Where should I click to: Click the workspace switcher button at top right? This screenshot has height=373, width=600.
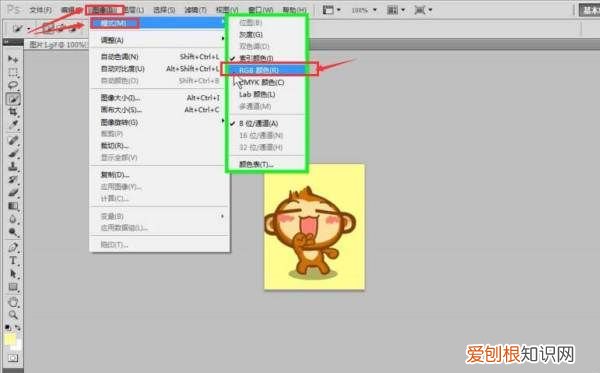589,10
